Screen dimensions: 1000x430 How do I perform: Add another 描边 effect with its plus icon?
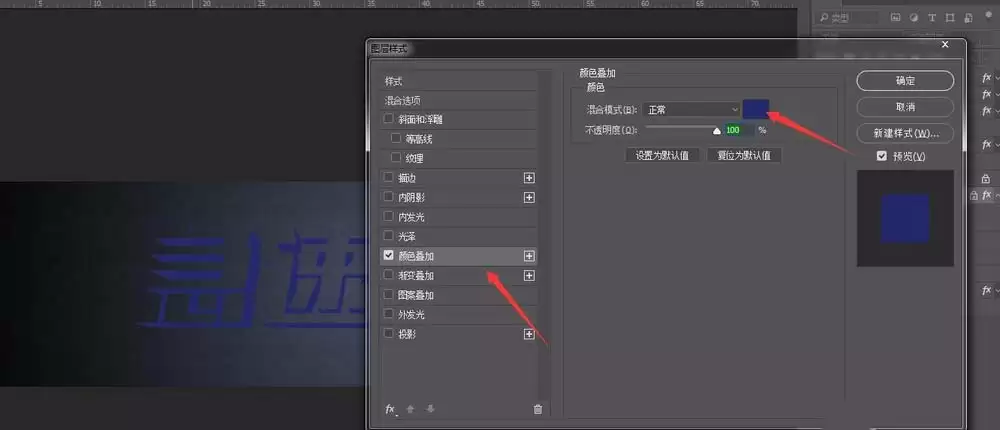(x=529, y=178)
